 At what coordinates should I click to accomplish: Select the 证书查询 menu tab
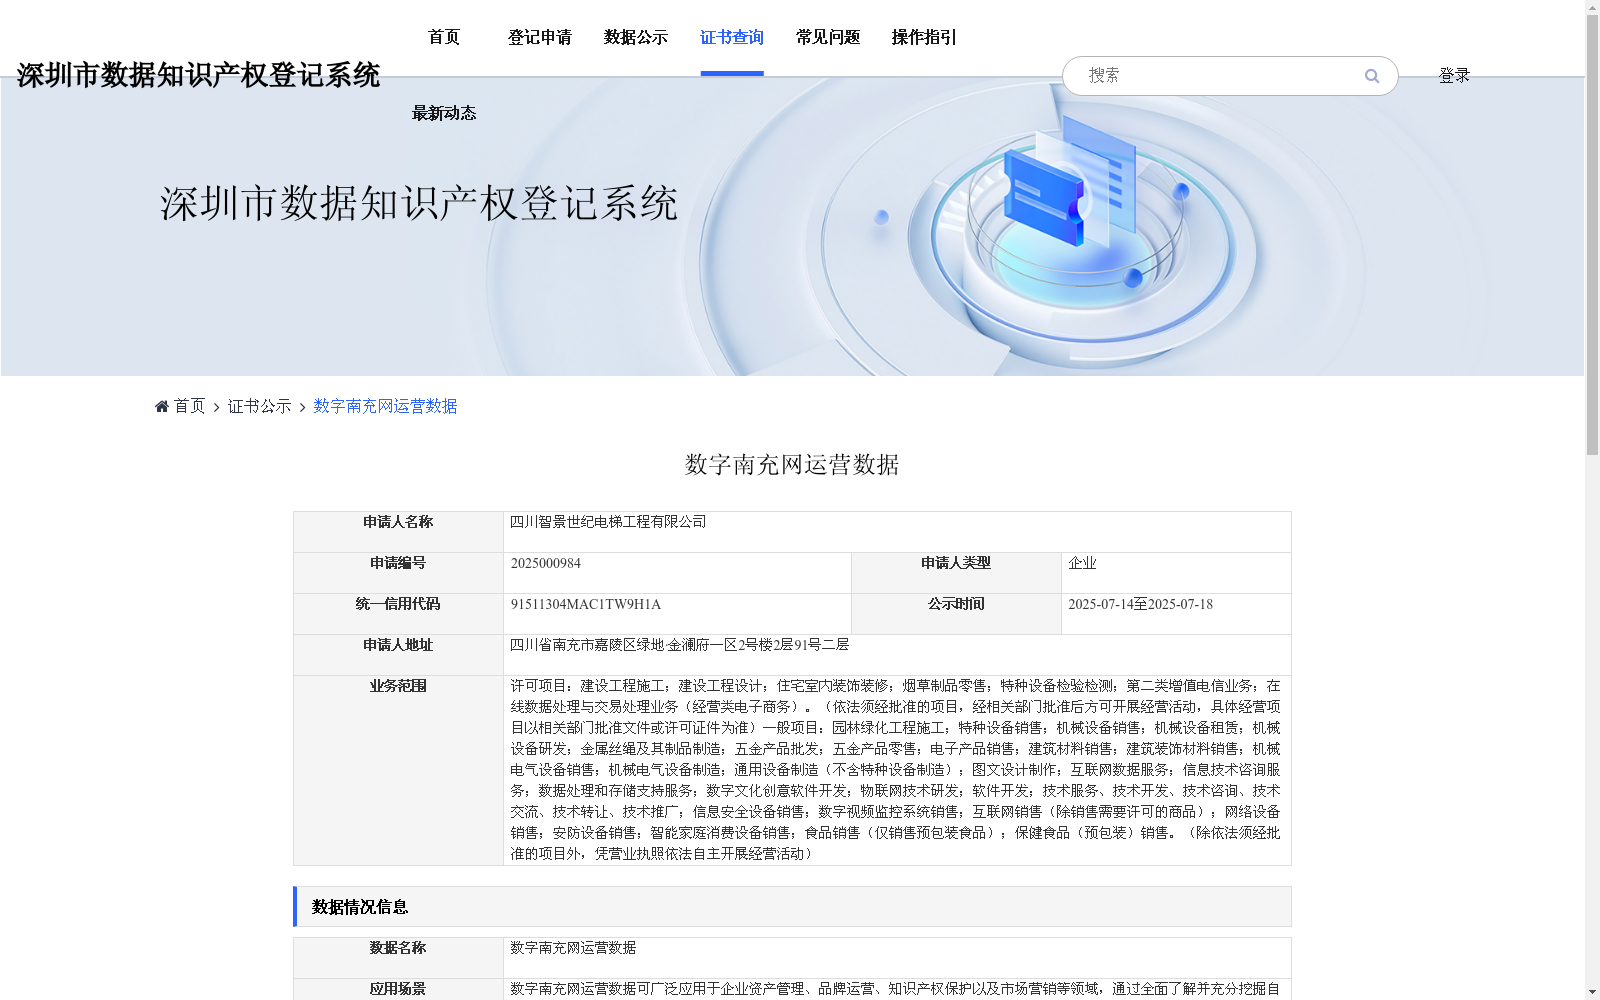(732, 38)
